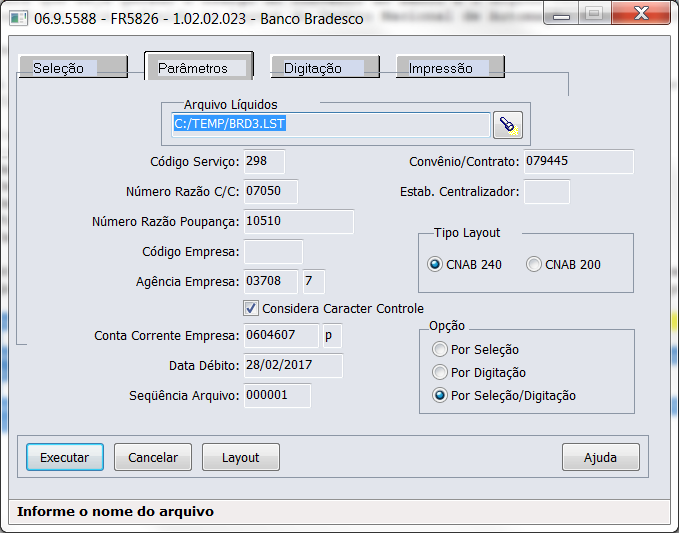Open the Layout button
The height and width of the screenshot is (533, 679).
[241, 457]
